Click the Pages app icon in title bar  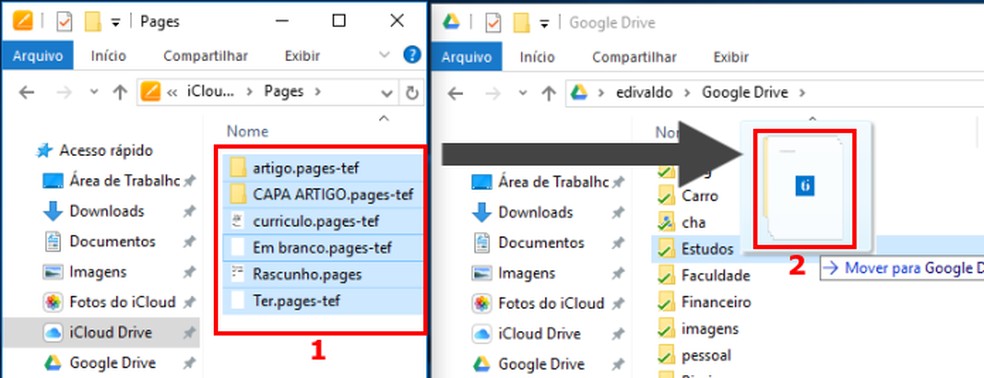pyautogui.click(x=22, y=21)
